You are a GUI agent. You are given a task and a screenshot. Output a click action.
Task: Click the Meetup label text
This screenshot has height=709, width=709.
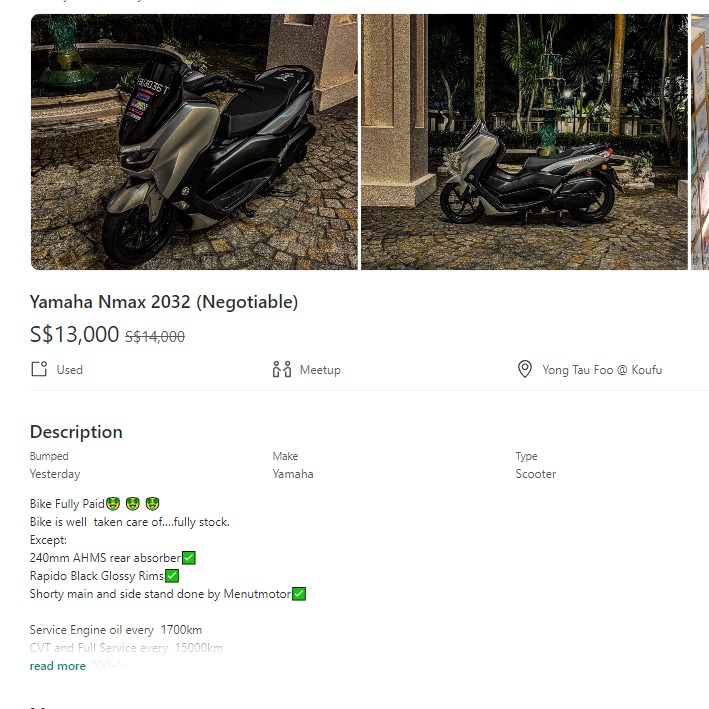click(320, 369)
